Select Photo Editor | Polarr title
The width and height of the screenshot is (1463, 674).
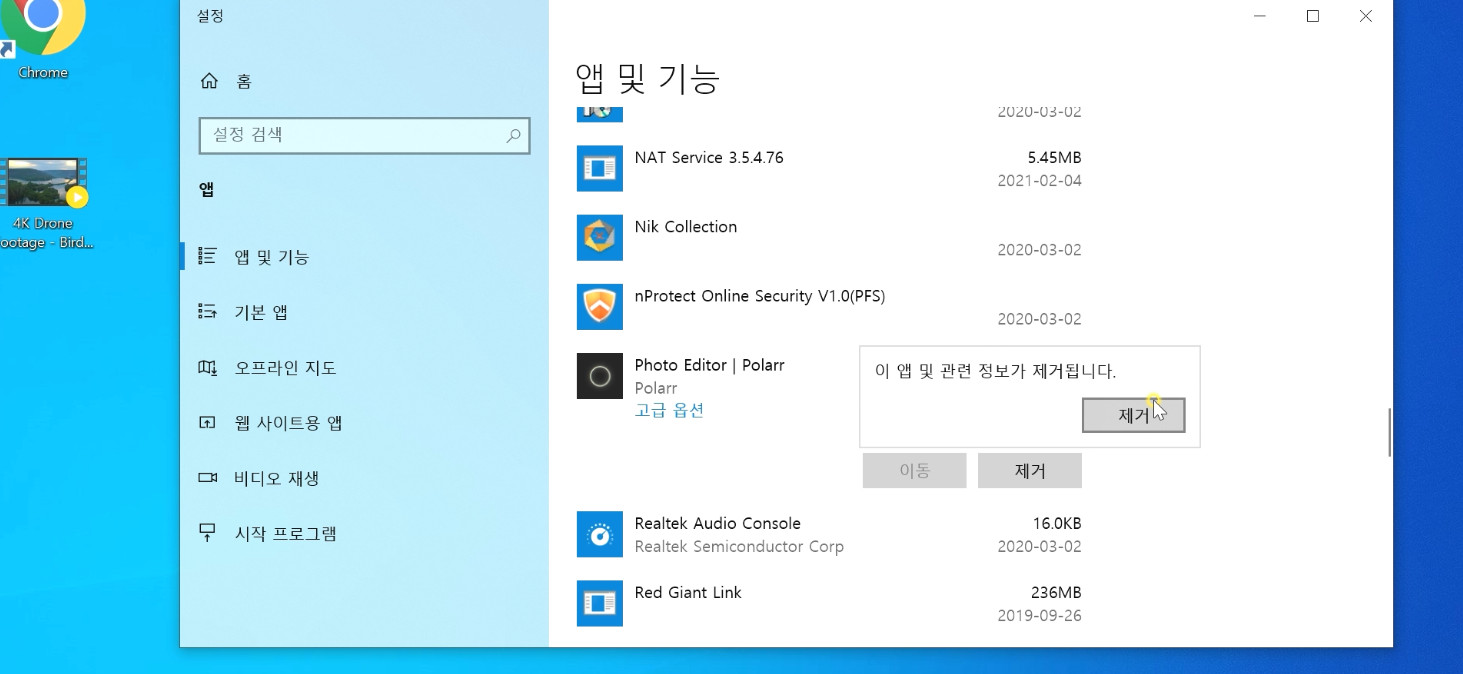click(709, 365)
